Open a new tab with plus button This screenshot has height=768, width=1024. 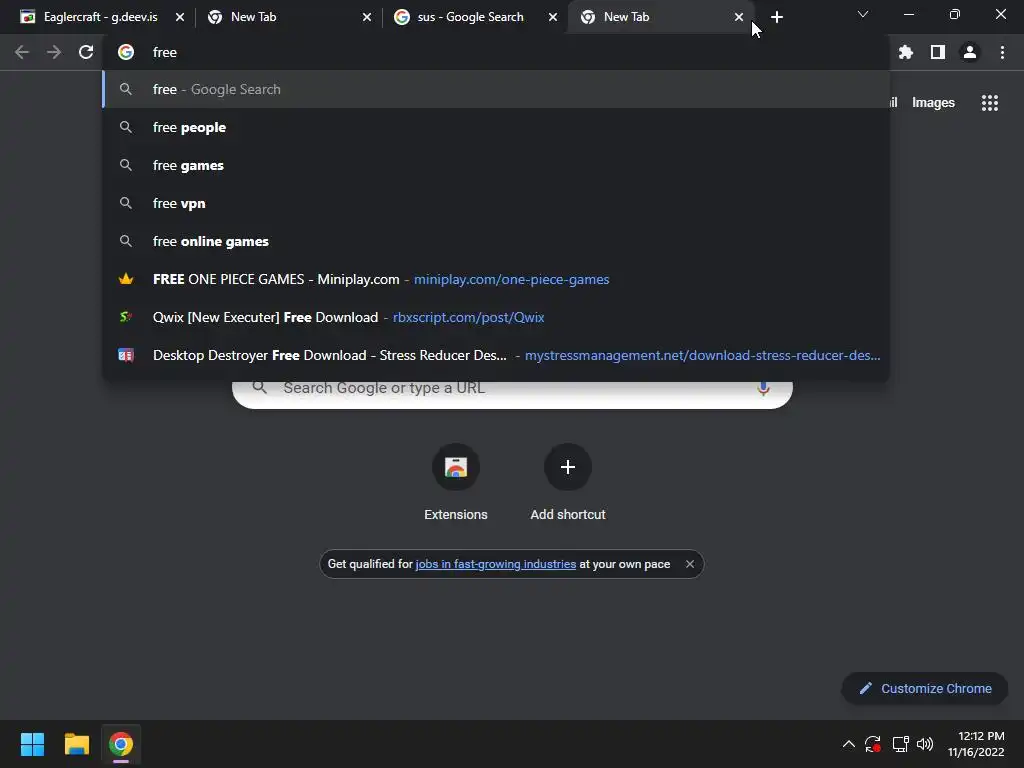[x=776, y=17]
